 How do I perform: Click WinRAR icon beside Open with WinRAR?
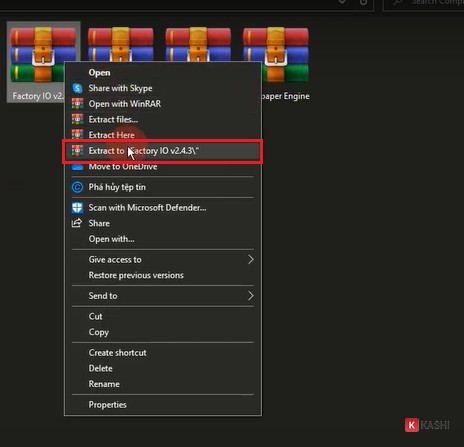click(77, 104)
